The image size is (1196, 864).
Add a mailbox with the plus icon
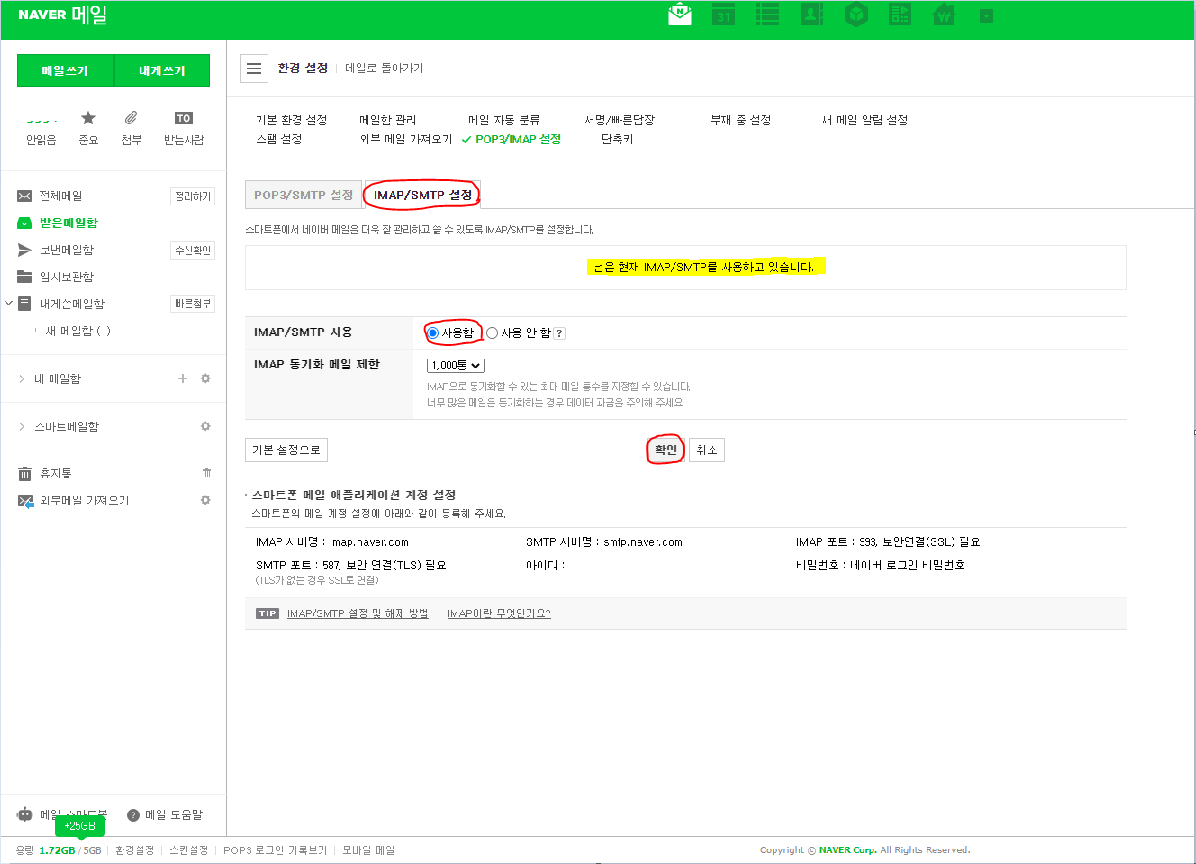click(x=182, y=378)
